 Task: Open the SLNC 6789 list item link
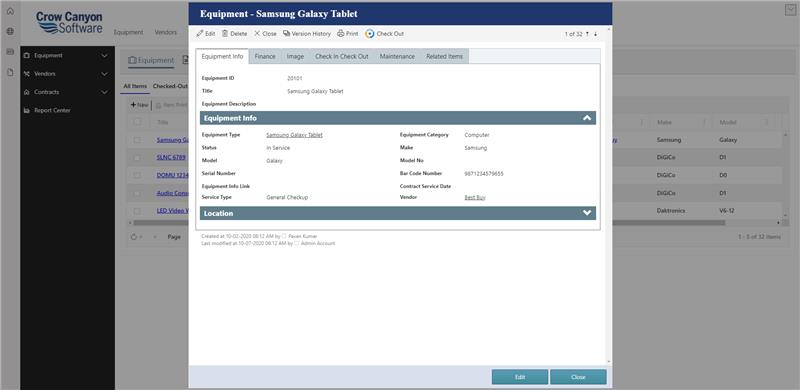click(x=171, y=157)
